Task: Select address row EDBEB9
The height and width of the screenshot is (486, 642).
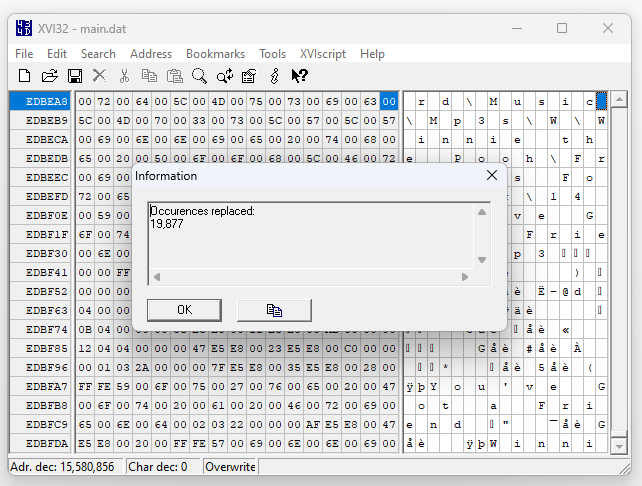Action: pos(40,120)
